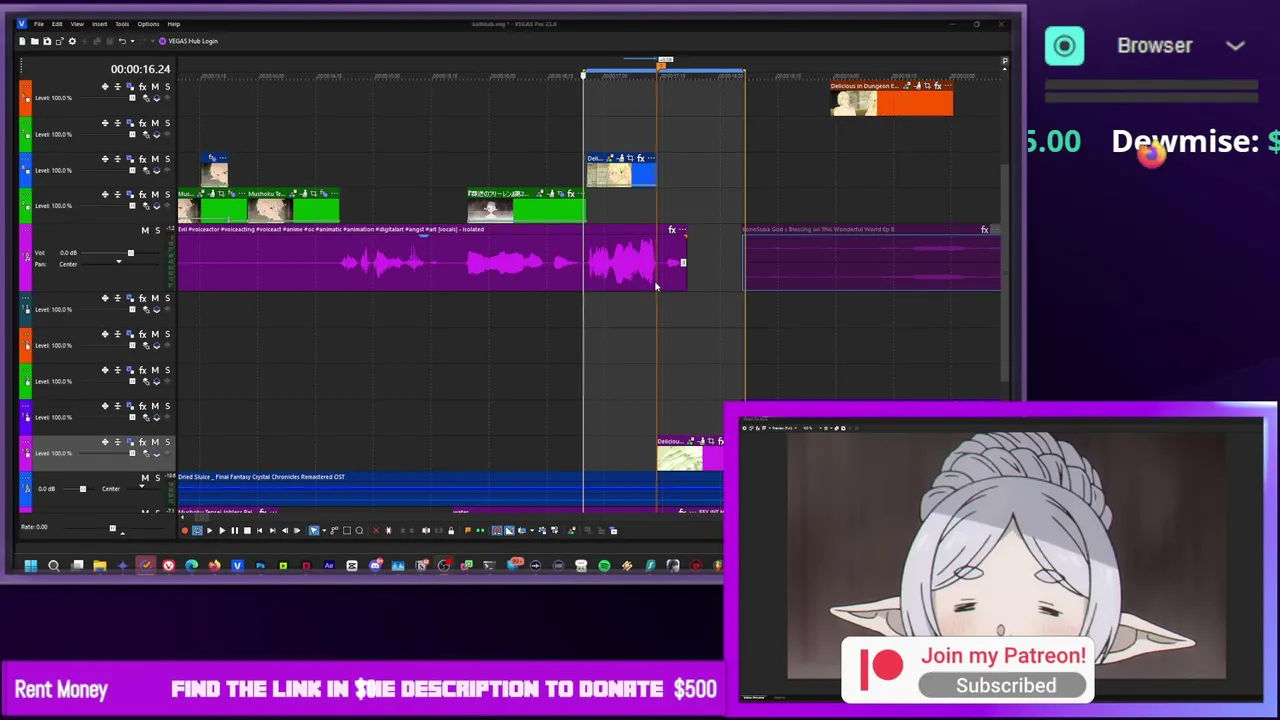The width and height of the screenshot is (1280, 720).
Task: Expand the Browser source dropdown chevron
Action: (1235, 46)
